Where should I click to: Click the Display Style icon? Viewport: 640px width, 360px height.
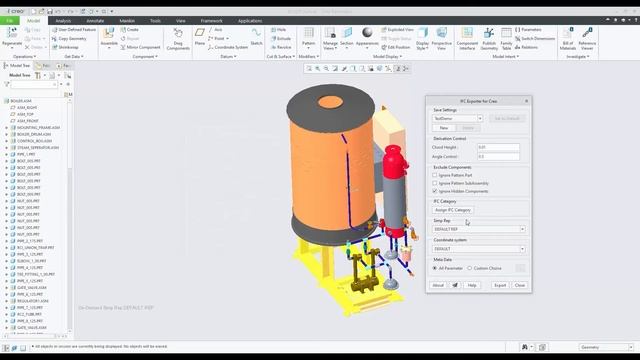[x=422, y=33]
